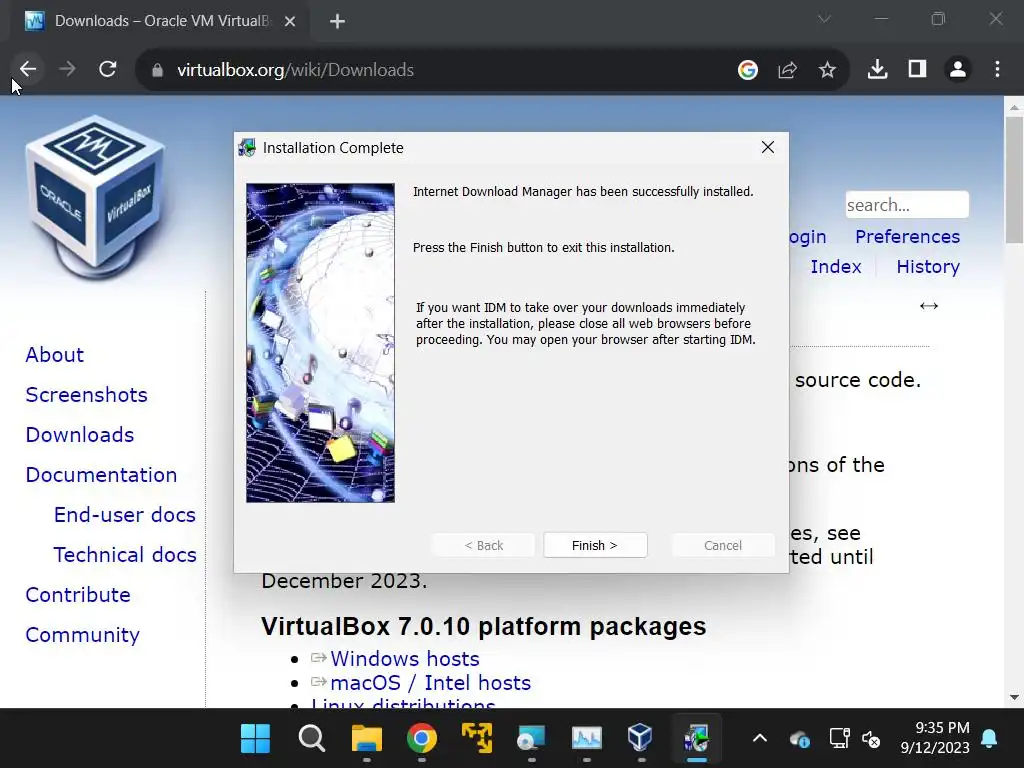Open VirtualBox from the taskbar
This screenshot has width=1024, height=768.
click(x=640, y=738)
